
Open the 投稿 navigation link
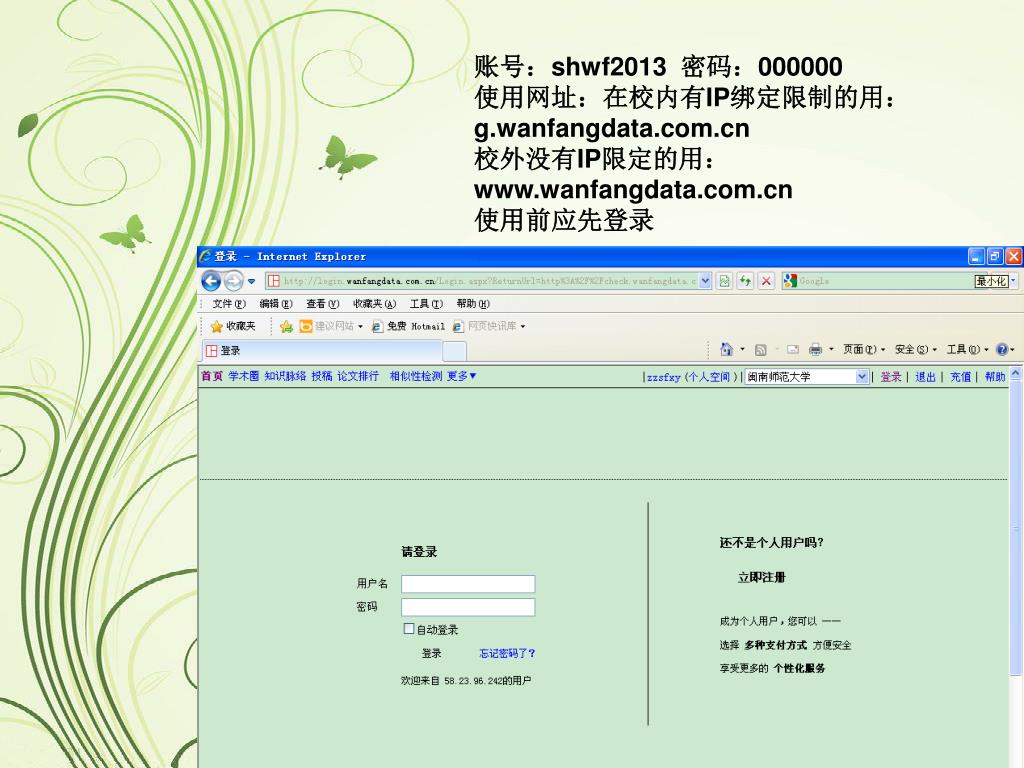321,376
